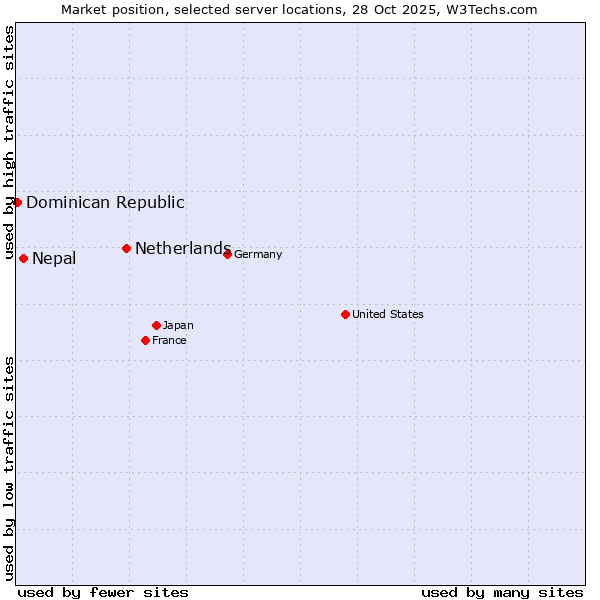Click the United States label text
This screenshot has height=600, width=600.
pyautogui.click(x=387, y=315)
